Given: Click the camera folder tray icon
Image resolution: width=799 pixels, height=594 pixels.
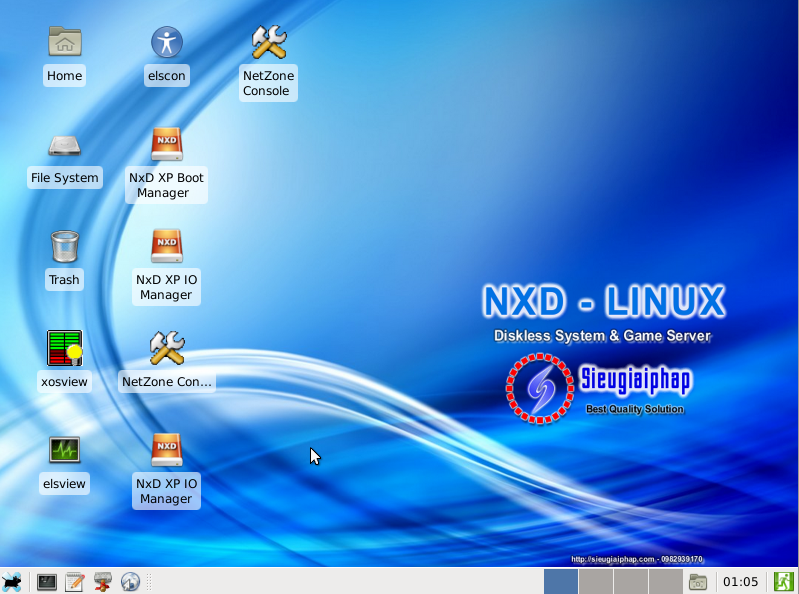Looking at the screenshot, I should (698, 582).
